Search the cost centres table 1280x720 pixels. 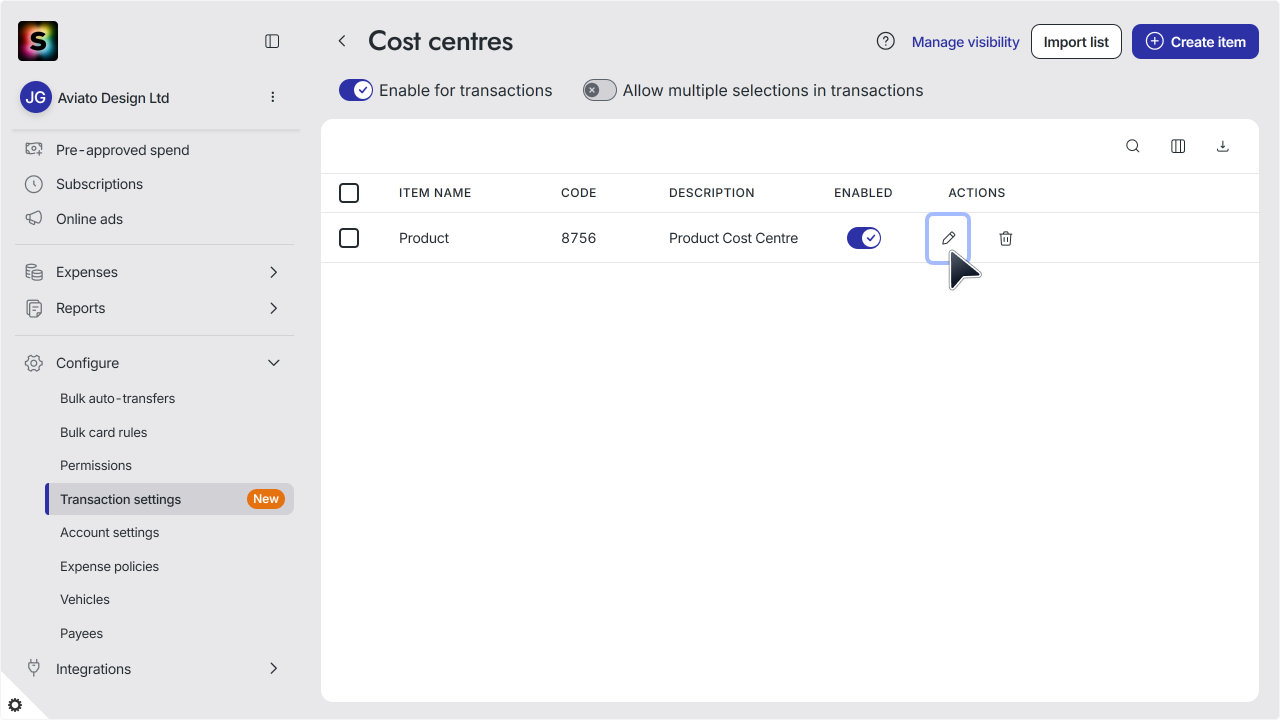1133,146
